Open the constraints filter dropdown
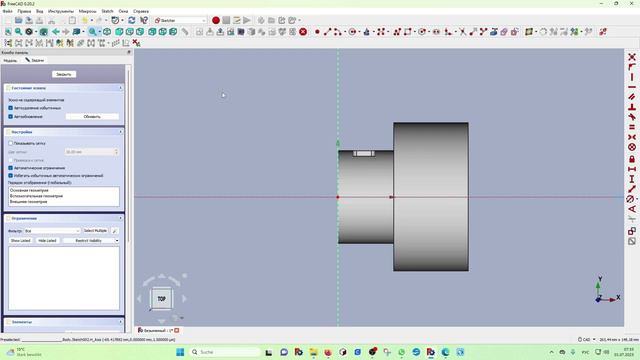Image resolution: width=640 pixels, height=360 pixels. pos(52,231)
